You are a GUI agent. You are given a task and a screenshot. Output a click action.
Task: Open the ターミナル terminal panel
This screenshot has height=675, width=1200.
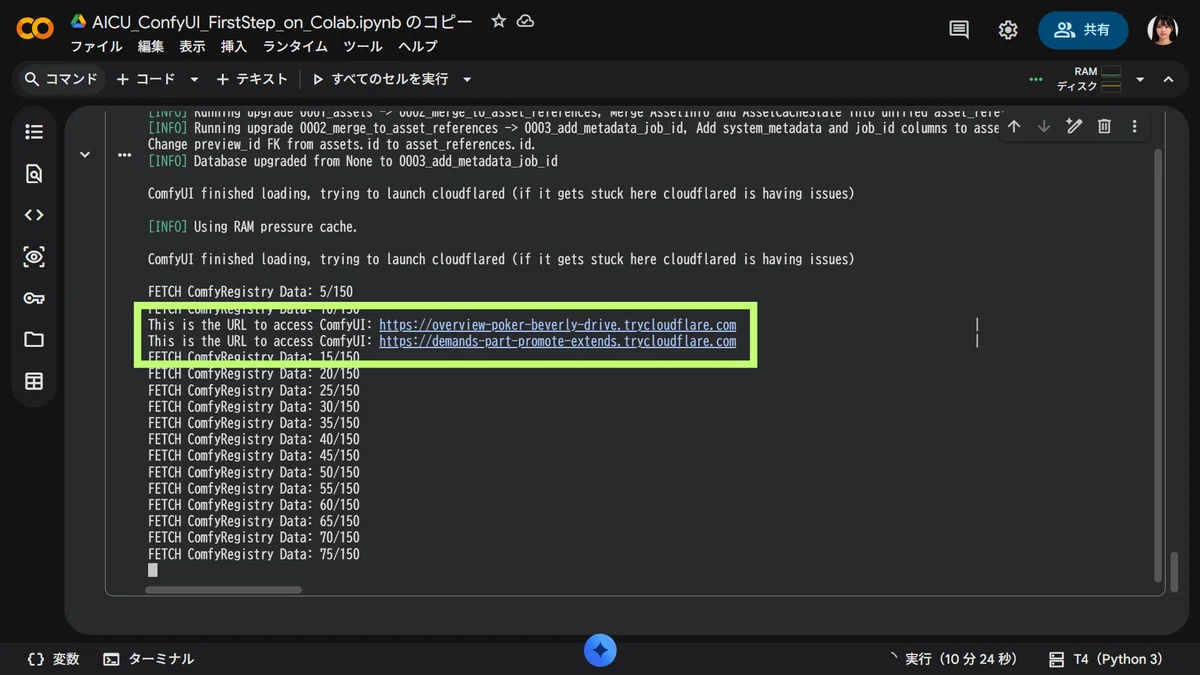149,659
